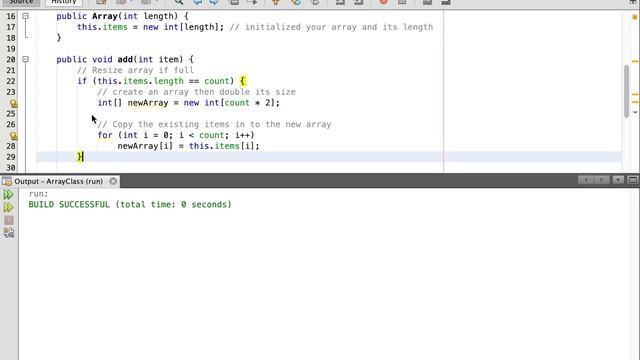Click the editor vertical scrollbar thumb
This screenshot has height=360, width=640.
click(x=627, y=91)
